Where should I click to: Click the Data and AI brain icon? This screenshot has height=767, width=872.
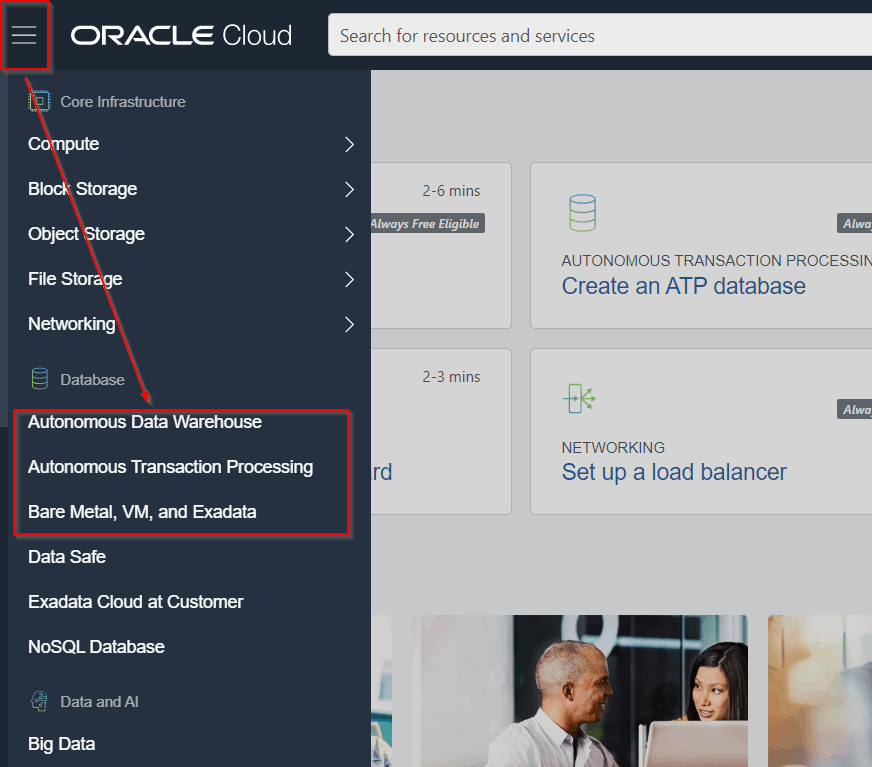coord(39,701)
